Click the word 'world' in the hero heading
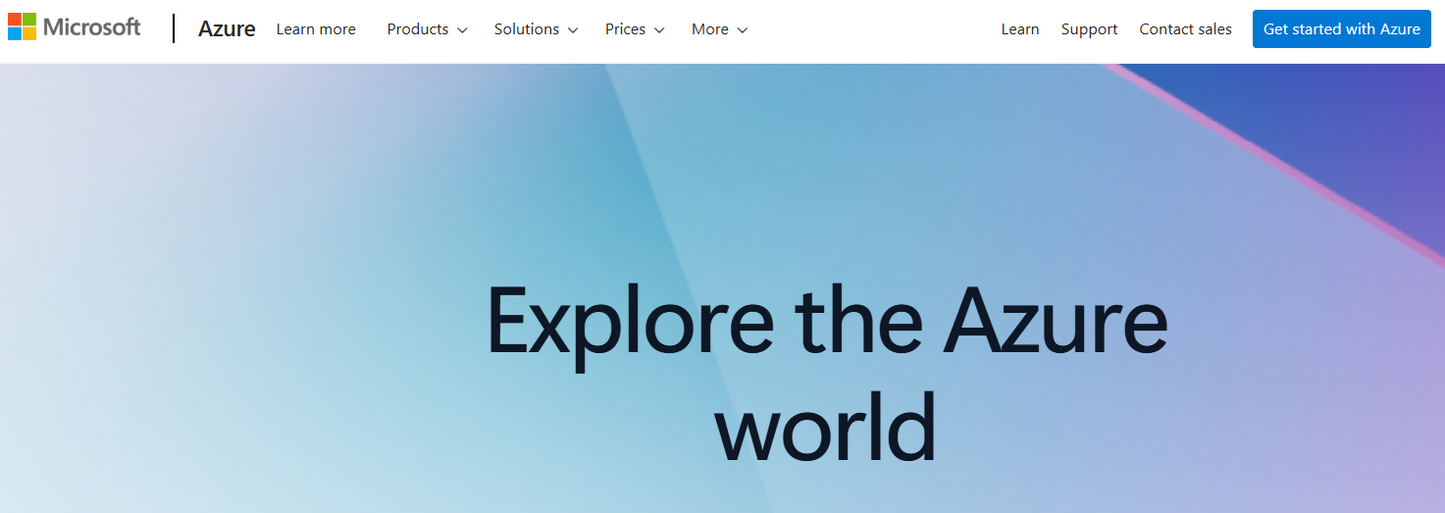 pos(826,427)
